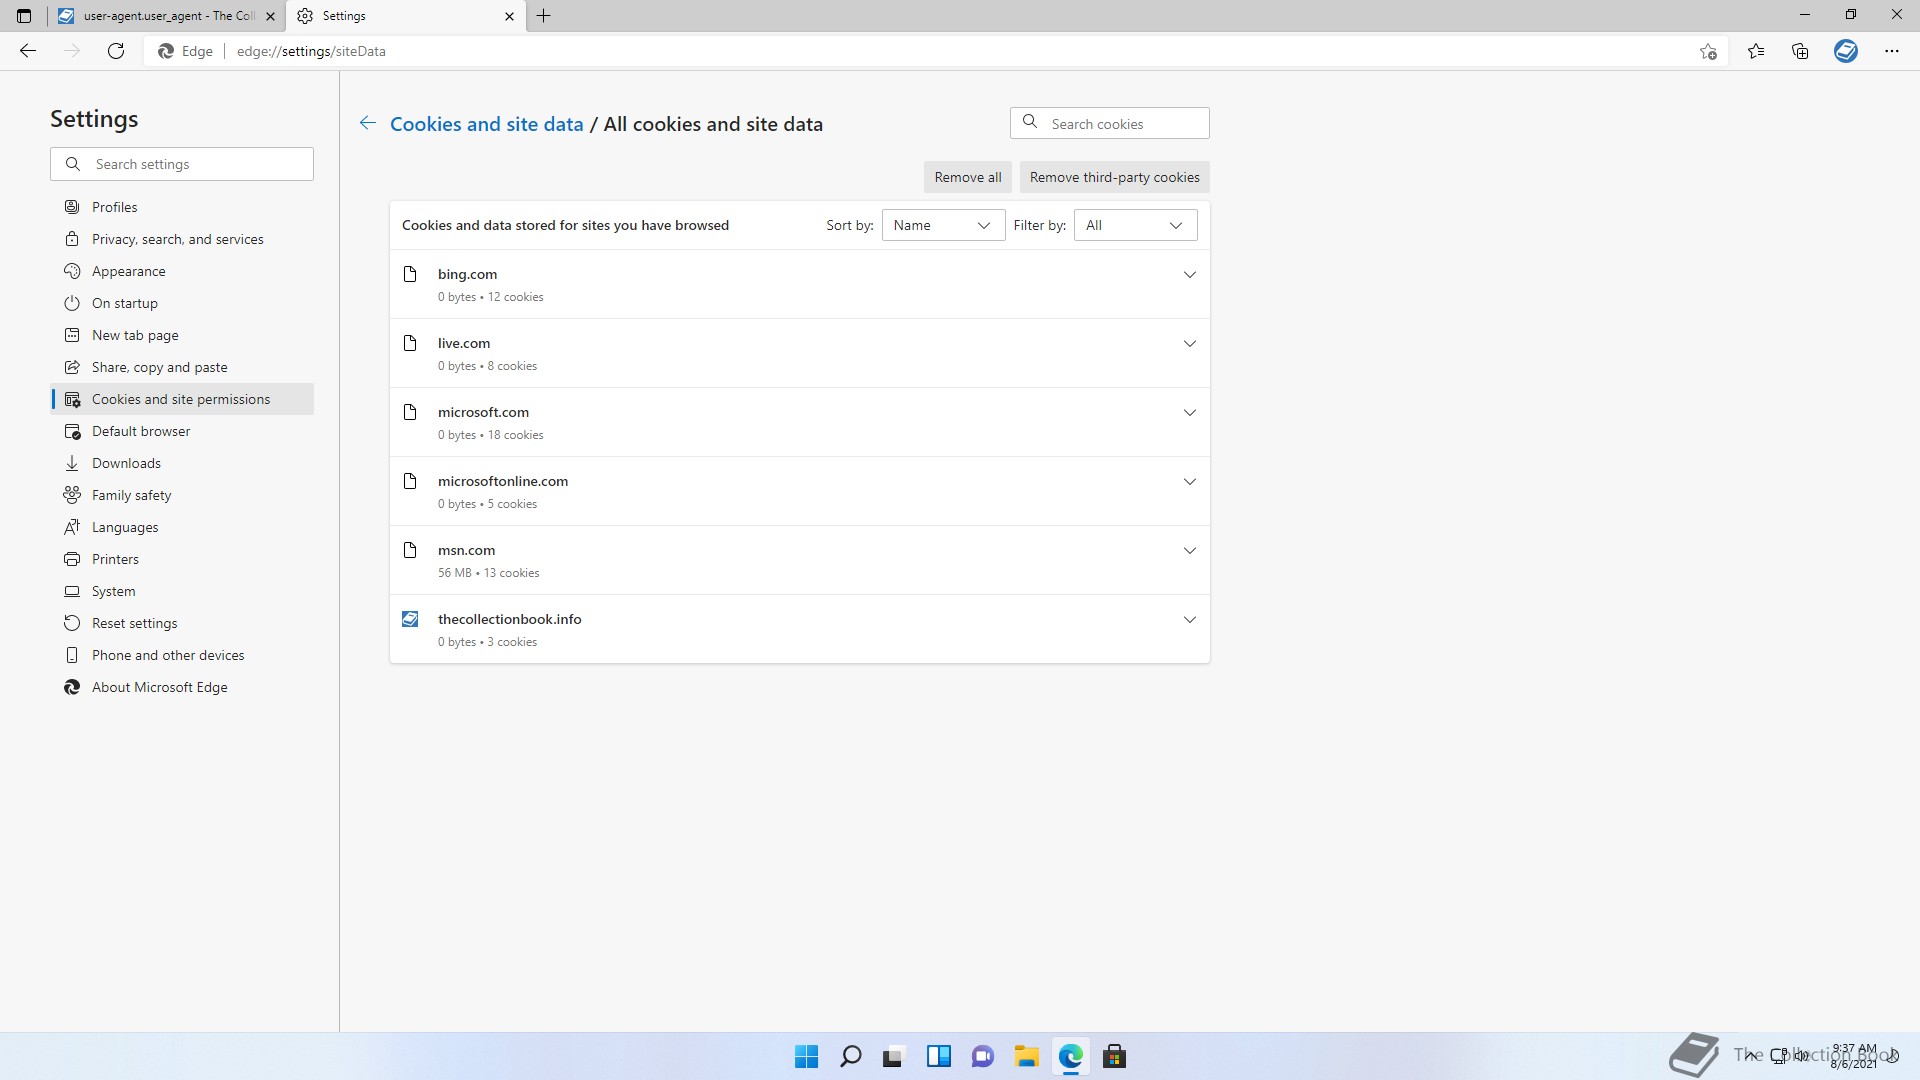
Task: Click the browser Back arrow
Action: point(28,51)
